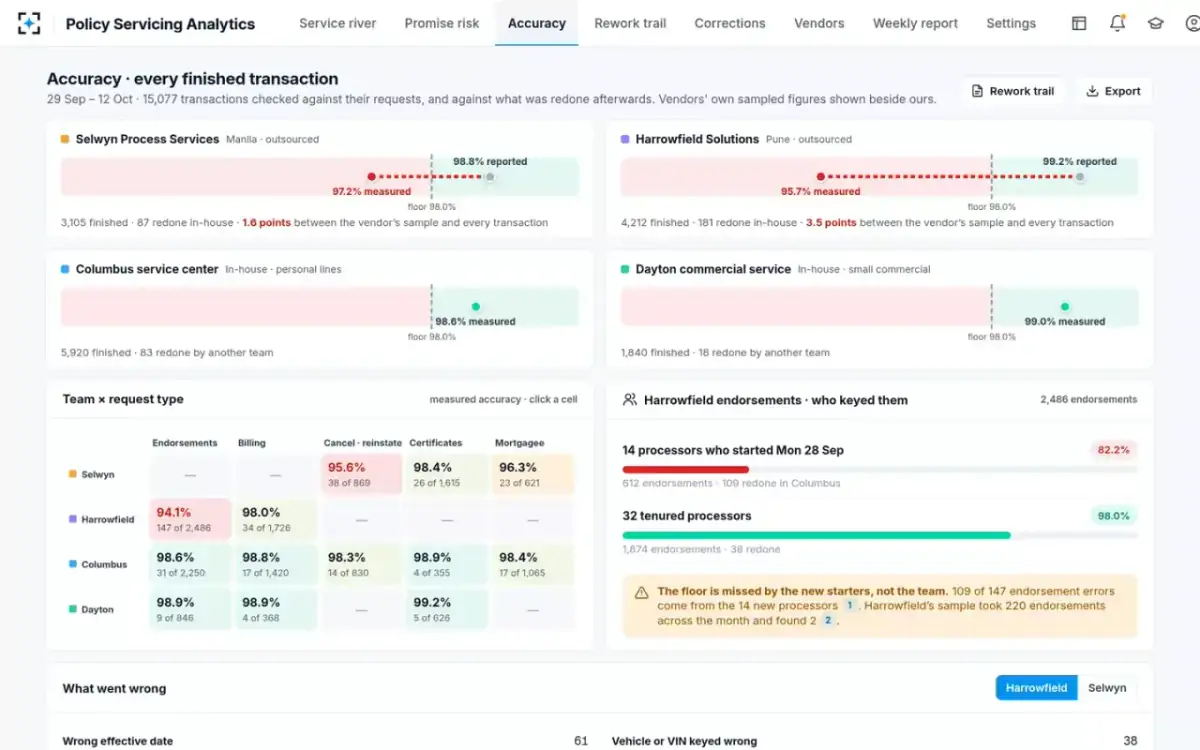Open the graduation cap learning icon
This screenshot has width=1200, height=750.
click(x=1155, y=23)
